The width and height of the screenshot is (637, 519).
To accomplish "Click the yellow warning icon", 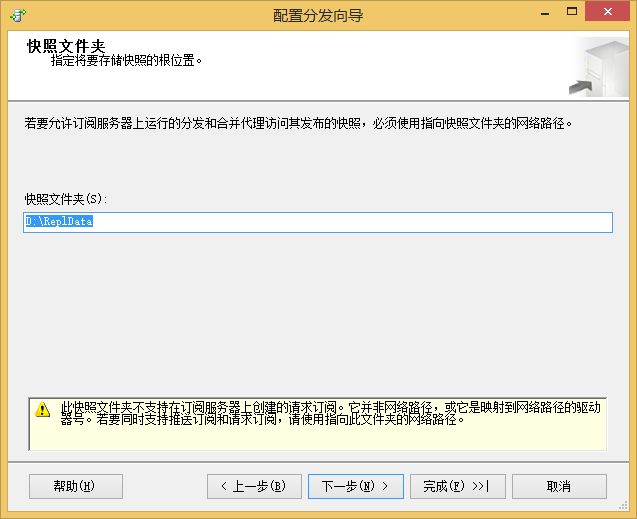I will tap(43, 409).
